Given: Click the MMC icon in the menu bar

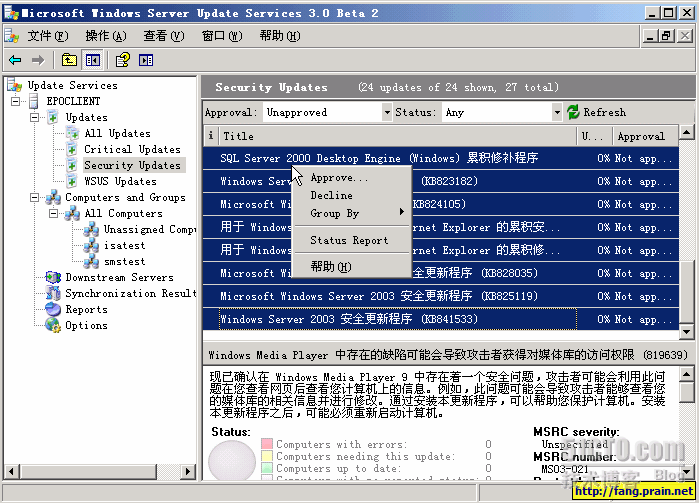Looking at the screenshot, I should pos(12,36).
